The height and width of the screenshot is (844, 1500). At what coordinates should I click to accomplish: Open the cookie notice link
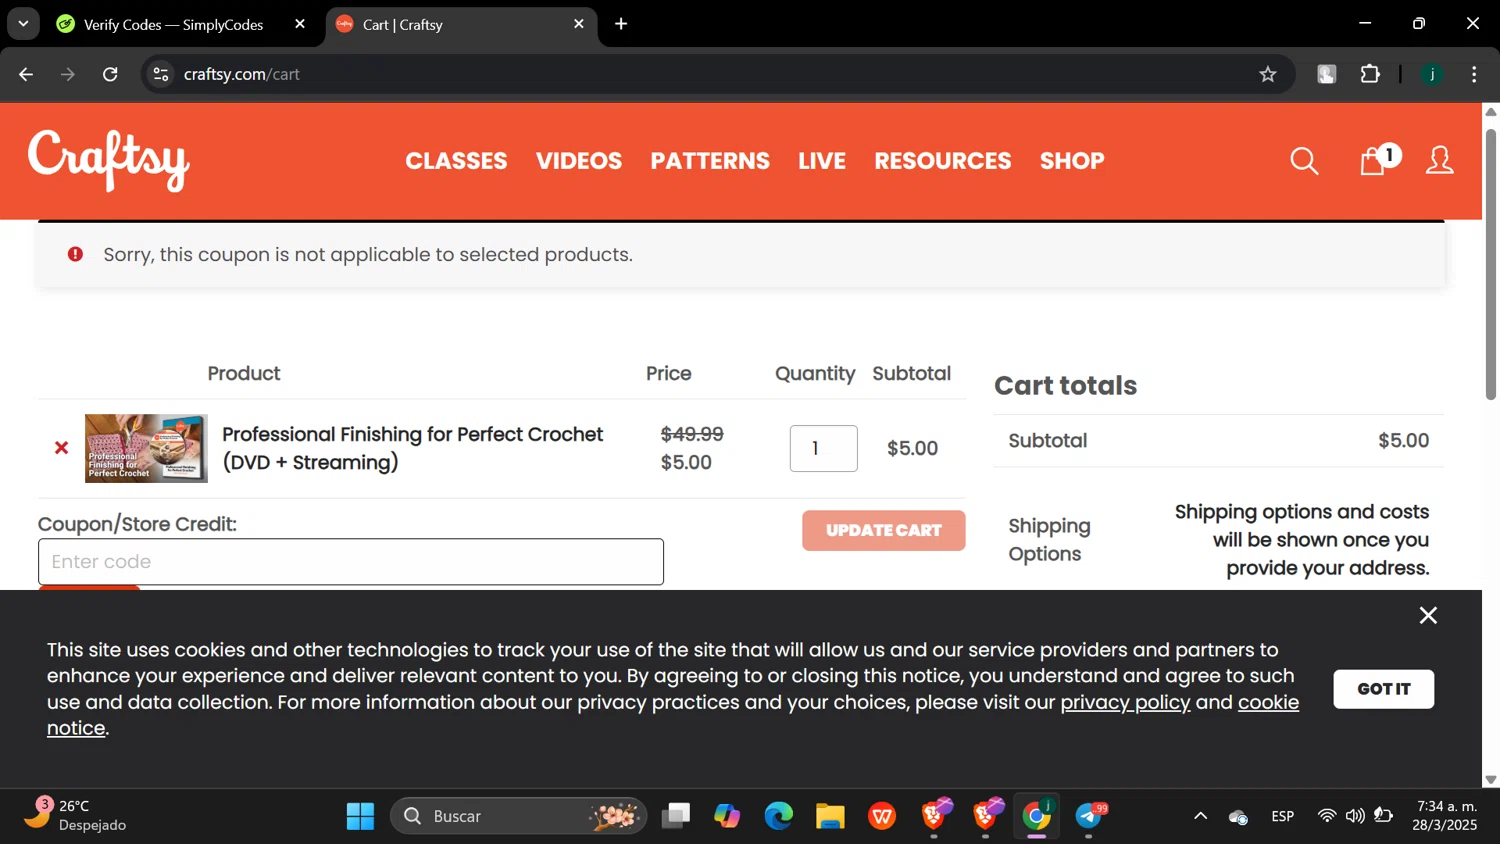pos(1268,702)
